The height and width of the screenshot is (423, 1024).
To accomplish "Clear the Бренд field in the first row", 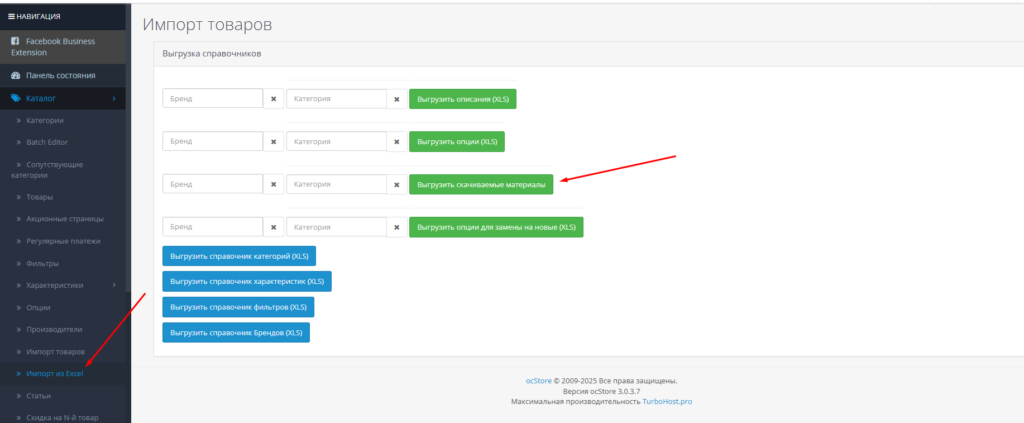I will click(274, 99).
